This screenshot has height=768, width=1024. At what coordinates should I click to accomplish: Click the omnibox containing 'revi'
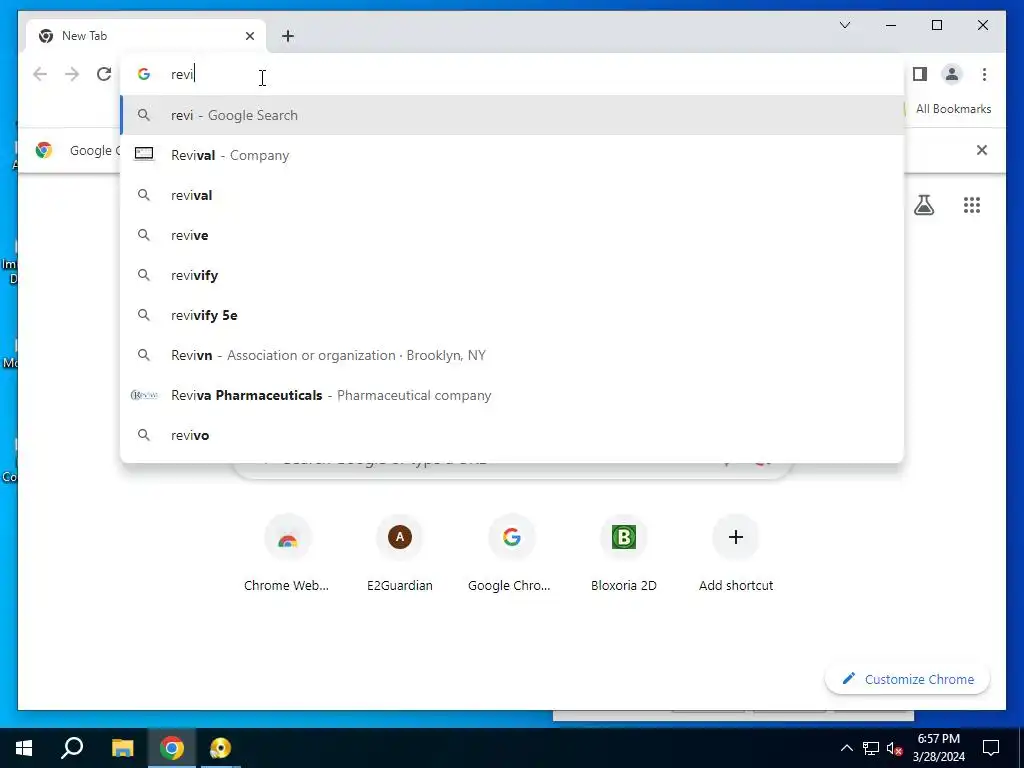[x=513, y=74]
